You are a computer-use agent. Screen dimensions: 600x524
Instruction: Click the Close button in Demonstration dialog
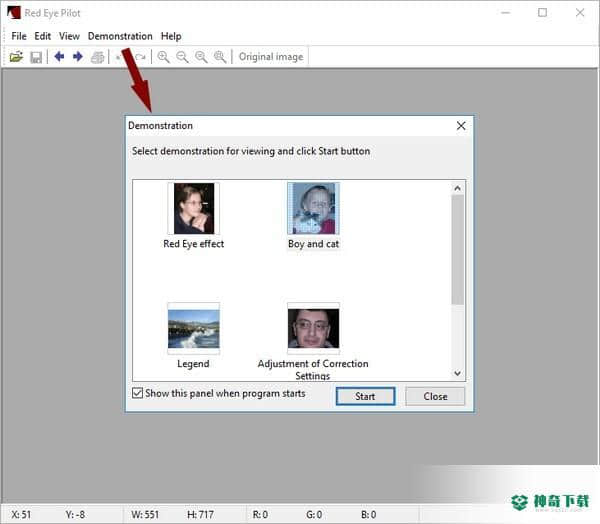point(435,396)
